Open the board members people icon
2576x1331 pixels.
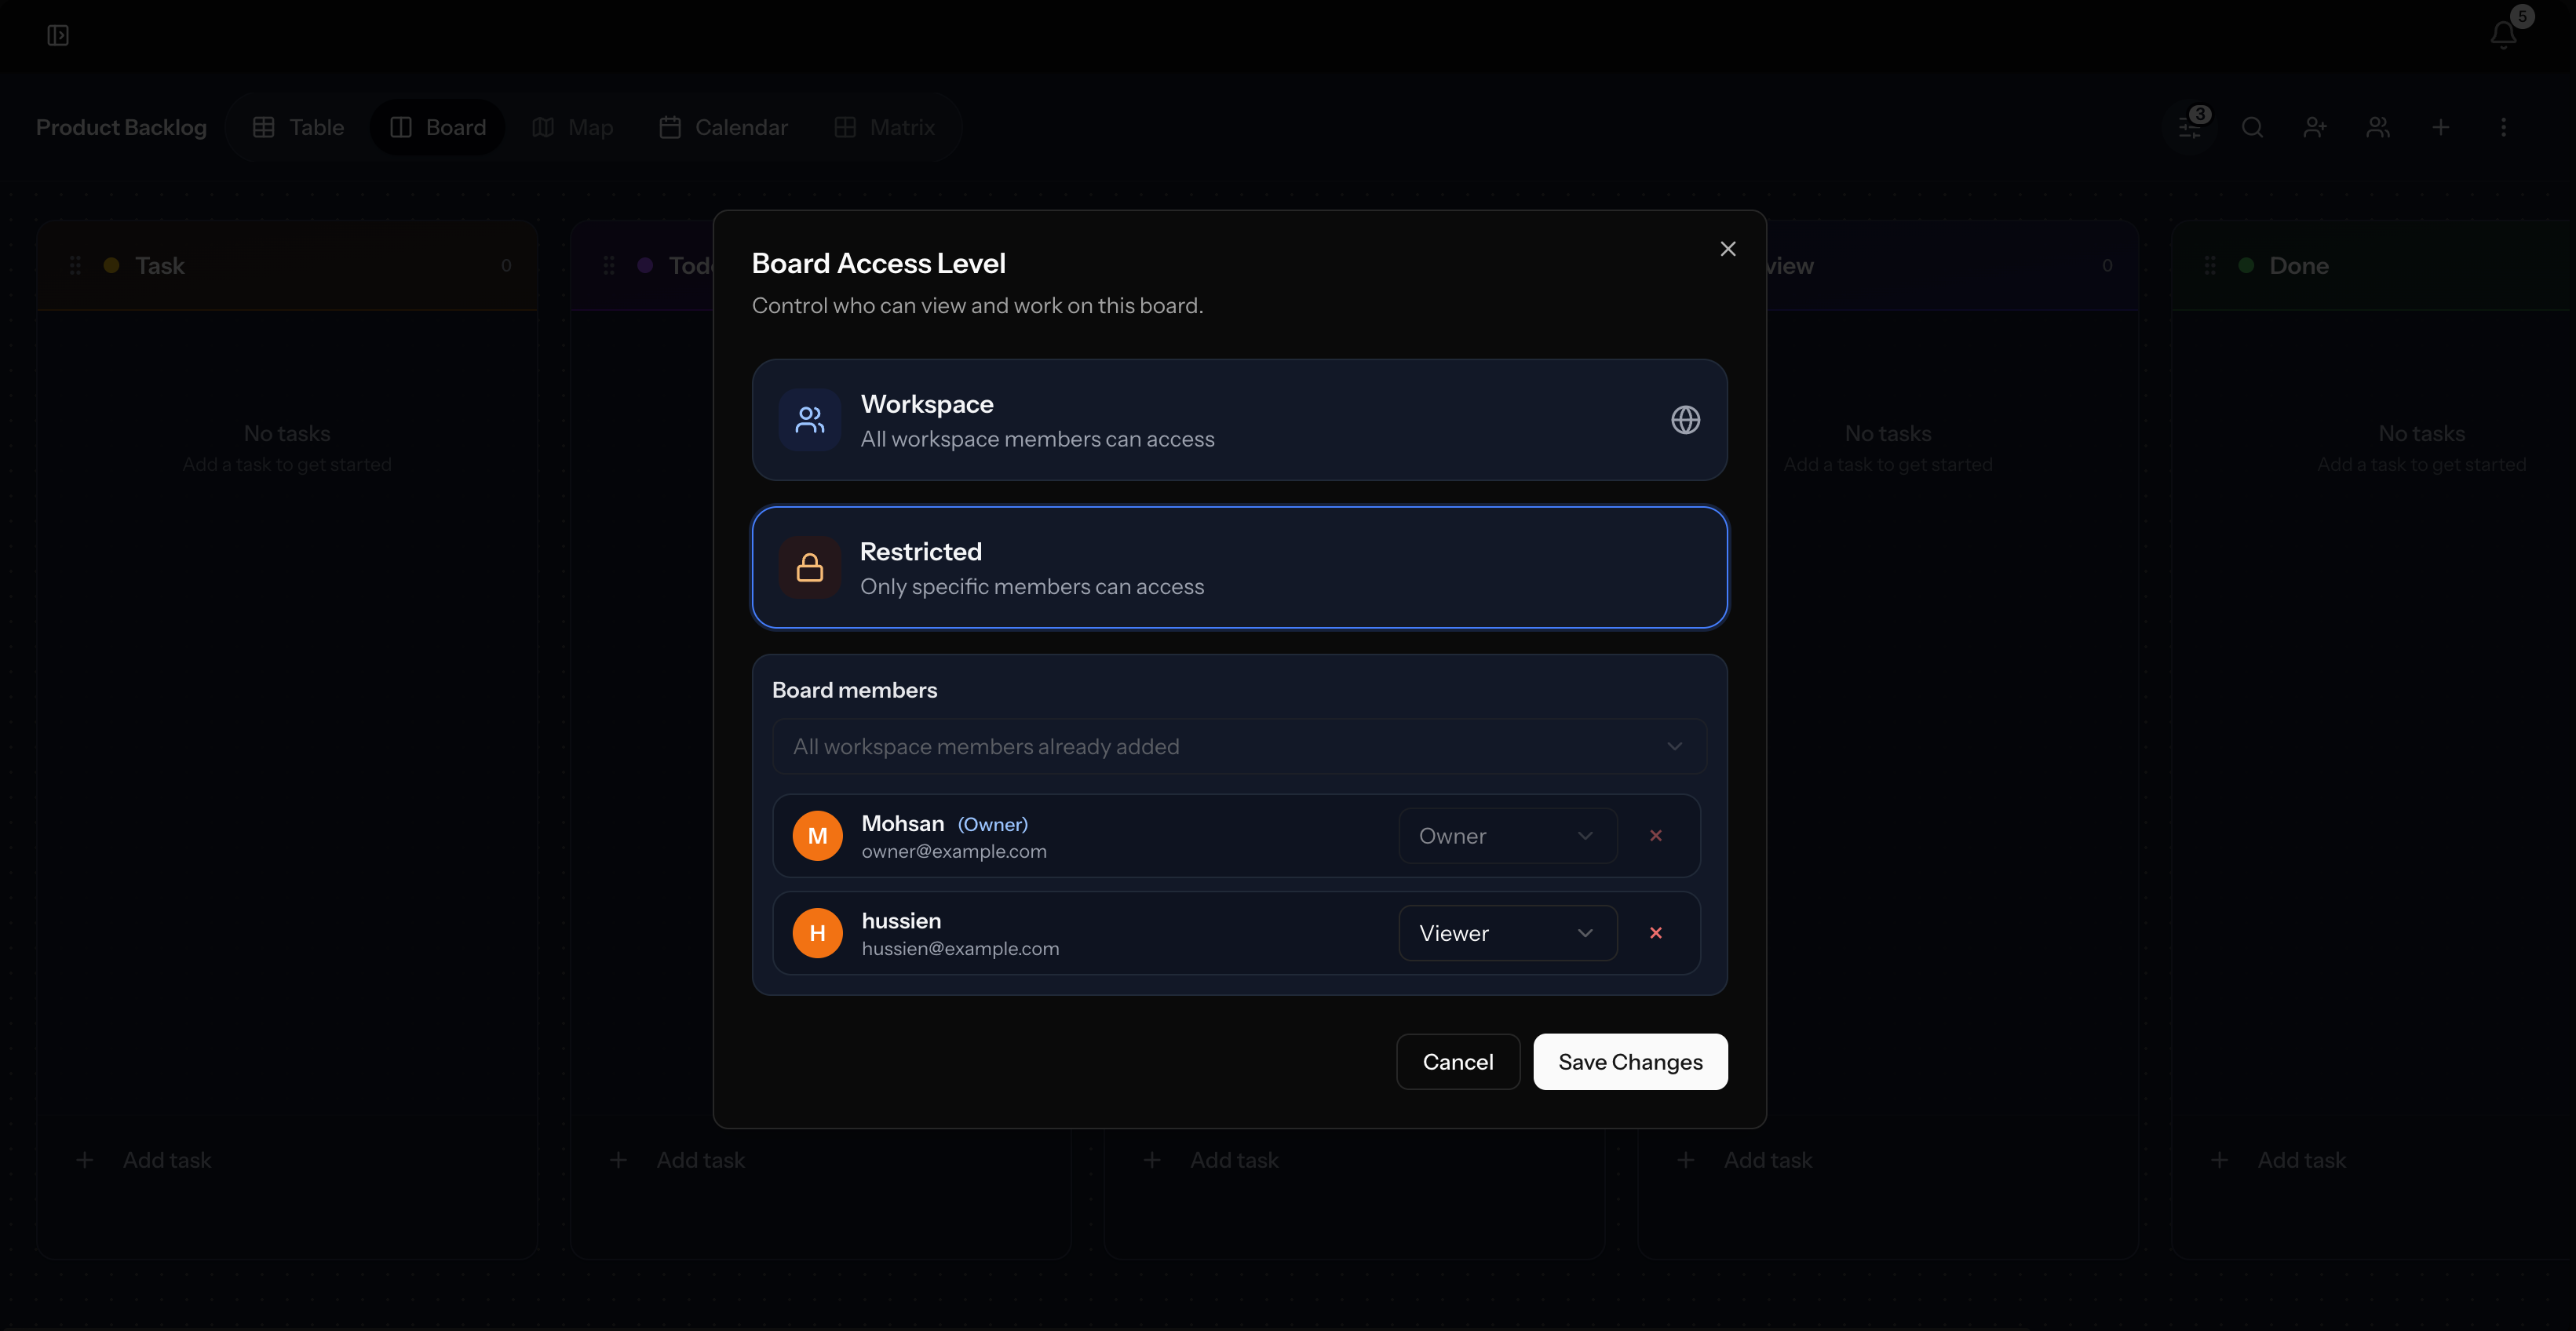(2378, 127)
